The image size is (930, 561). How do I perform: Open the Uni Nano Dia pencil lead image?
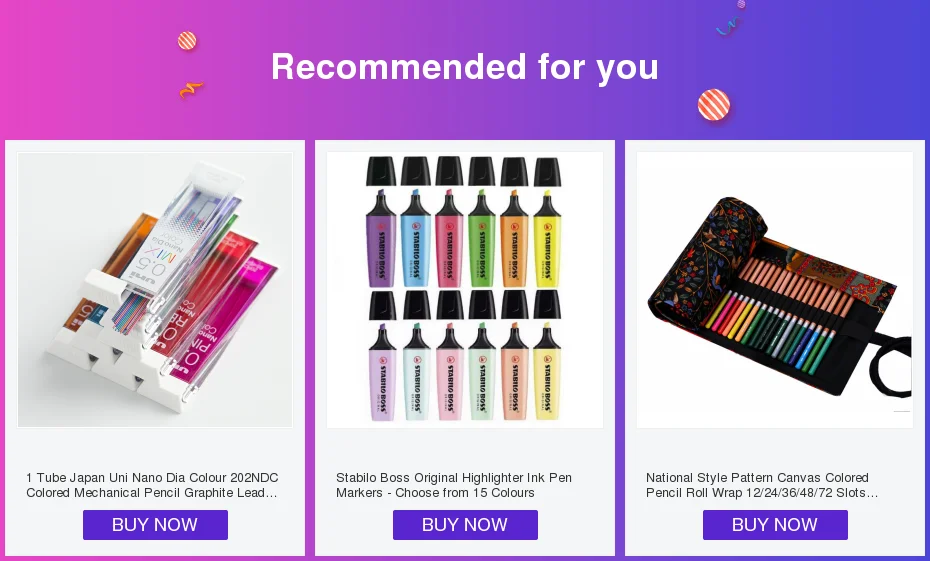[155, 289]
